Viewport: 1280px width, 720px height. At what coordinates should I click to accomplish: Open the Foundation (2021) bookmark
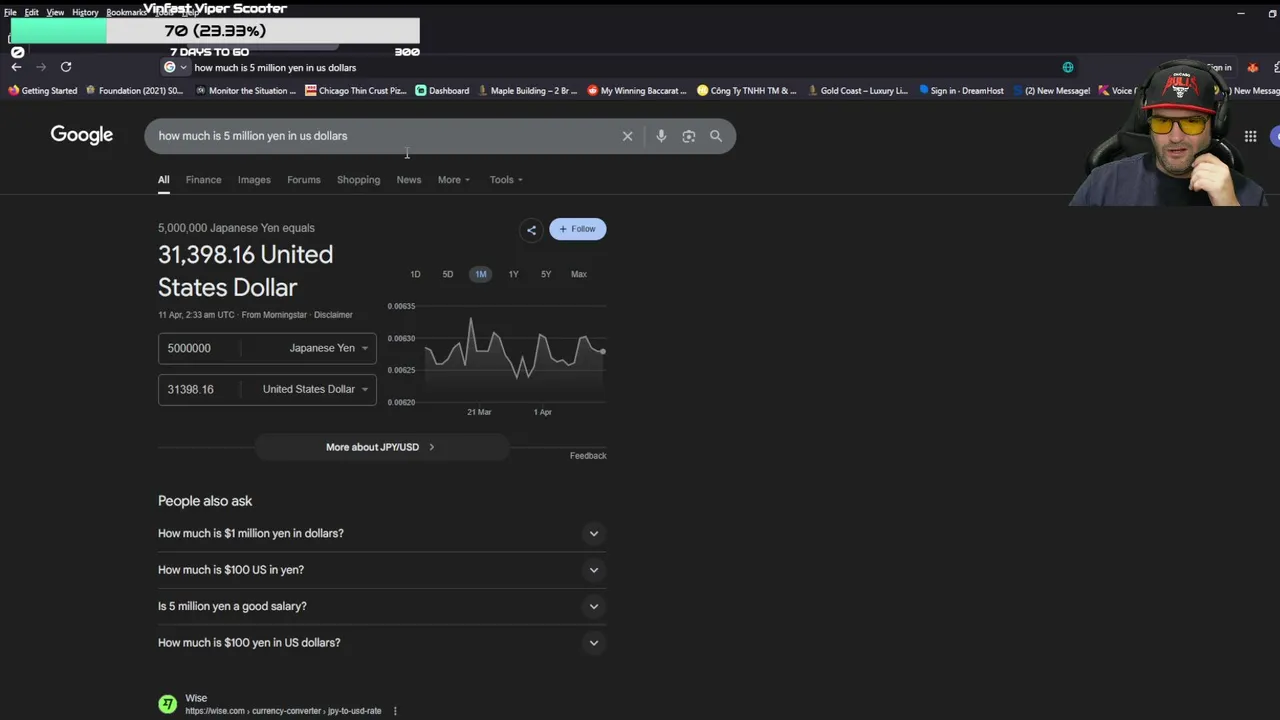coord(135,91)
